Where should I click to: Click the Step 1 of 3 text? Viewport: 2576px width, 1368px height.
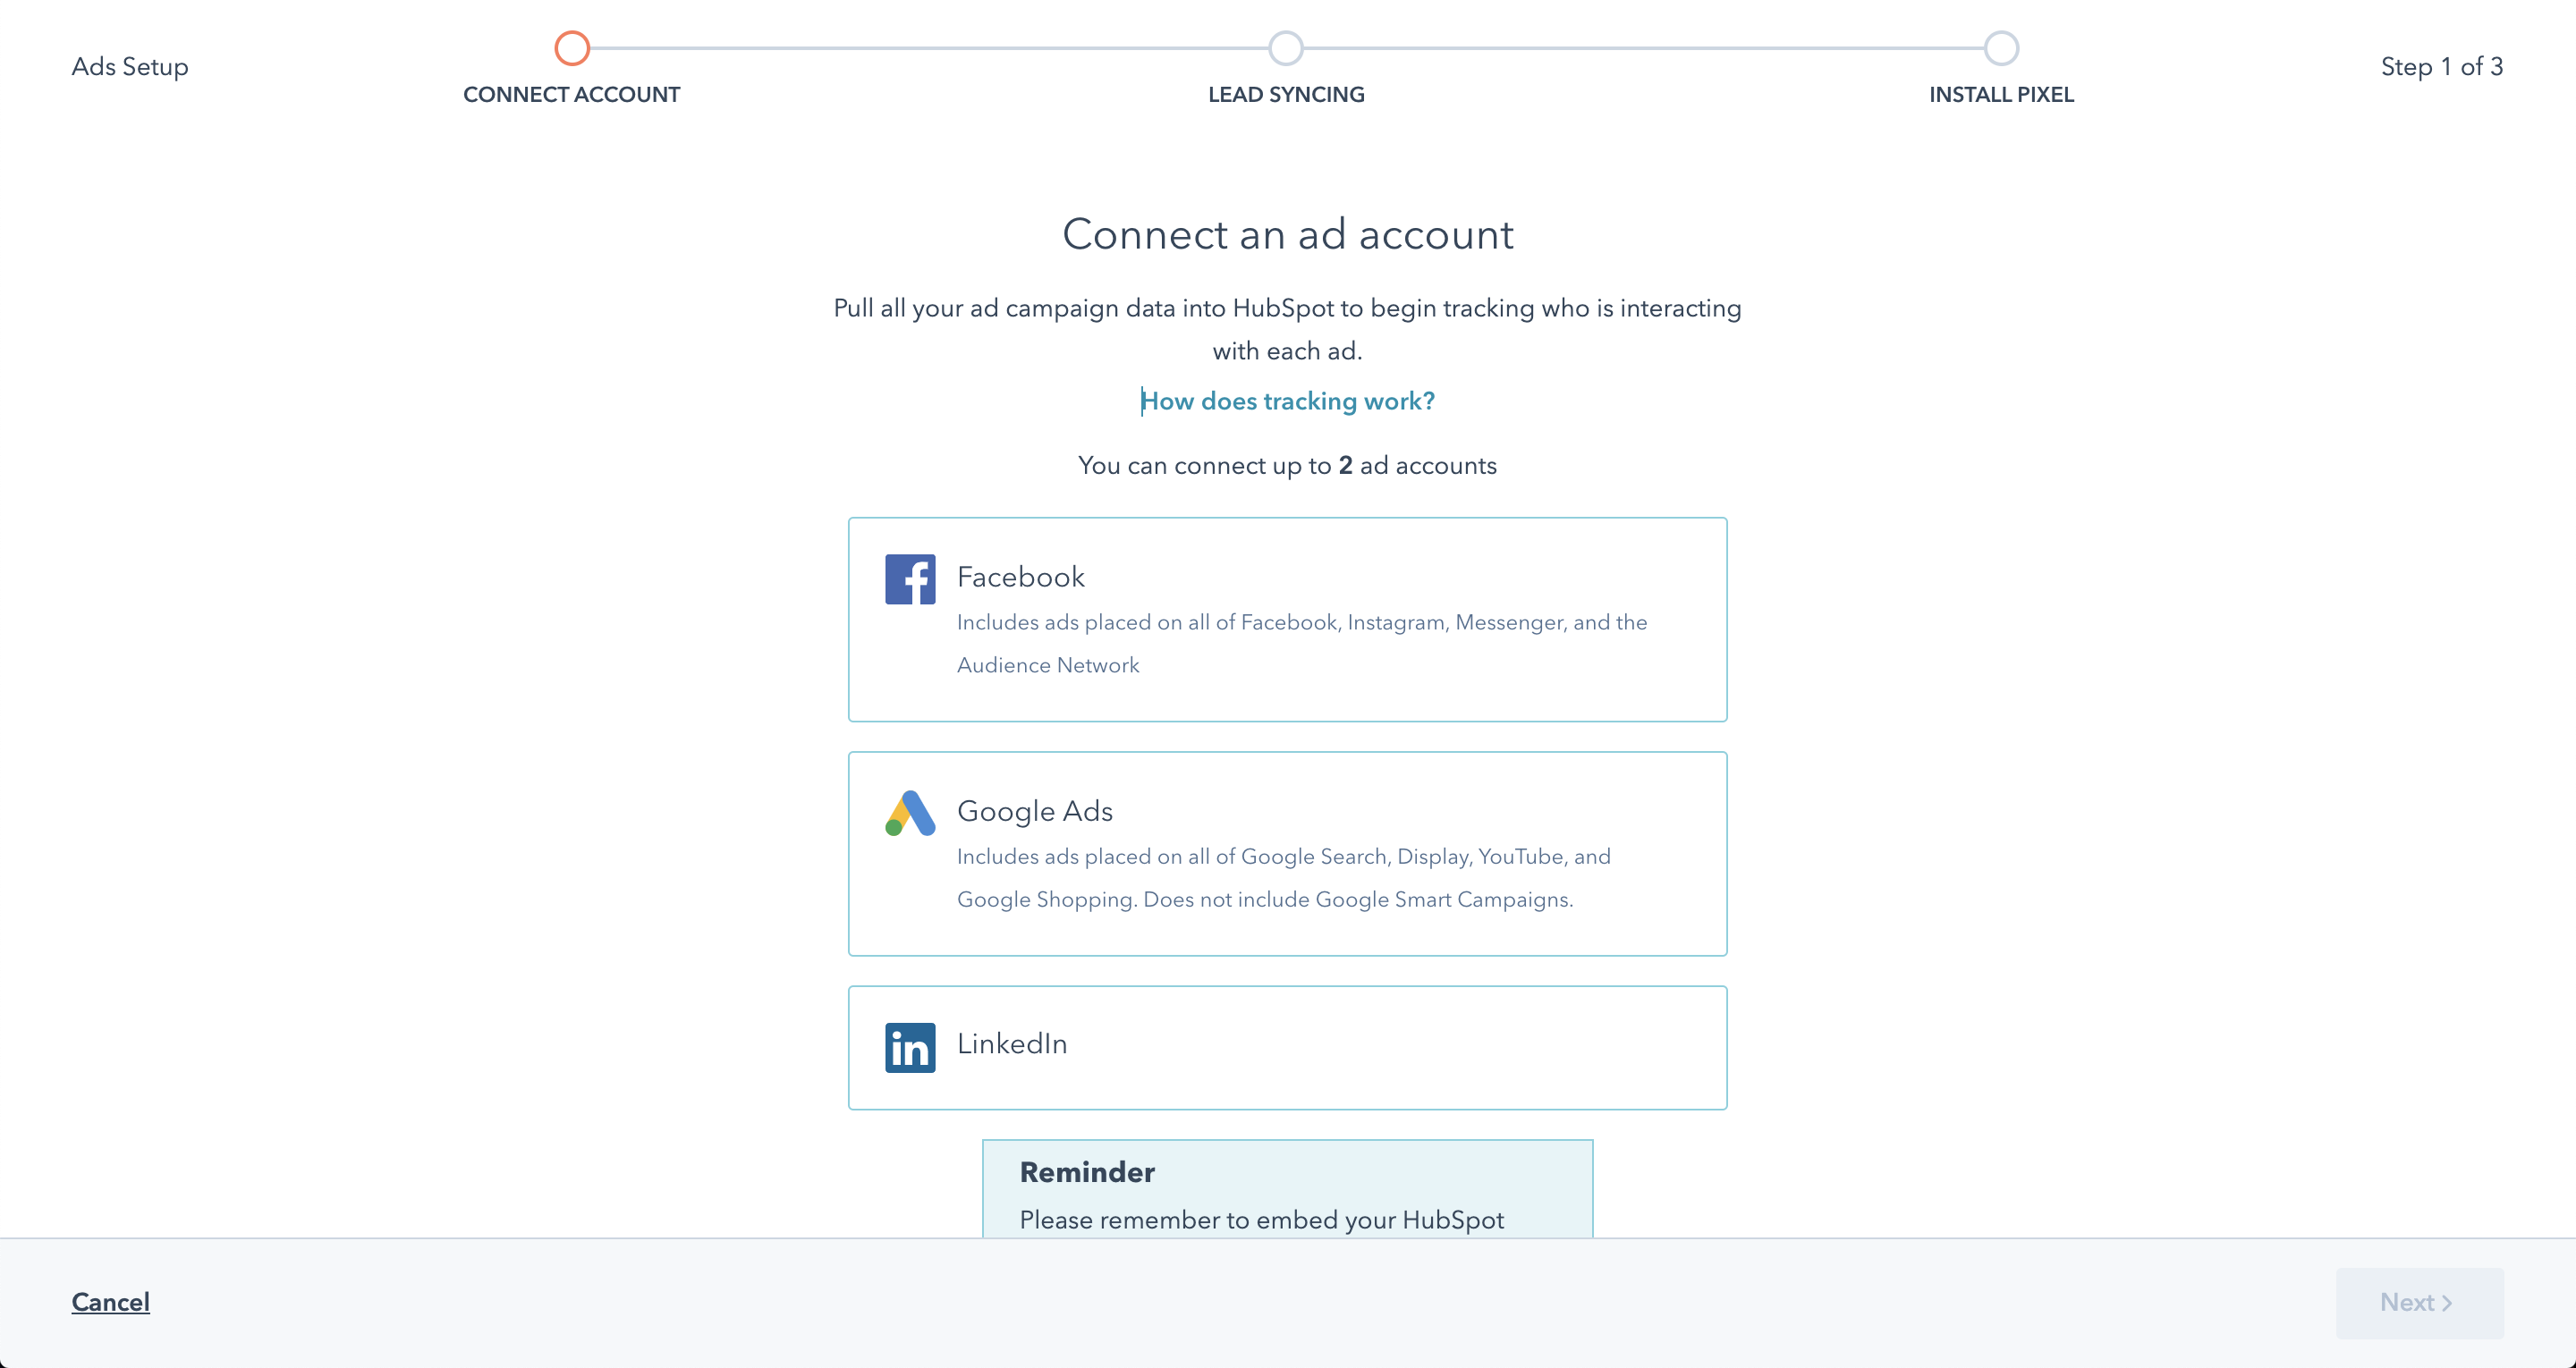(2441, 67)
